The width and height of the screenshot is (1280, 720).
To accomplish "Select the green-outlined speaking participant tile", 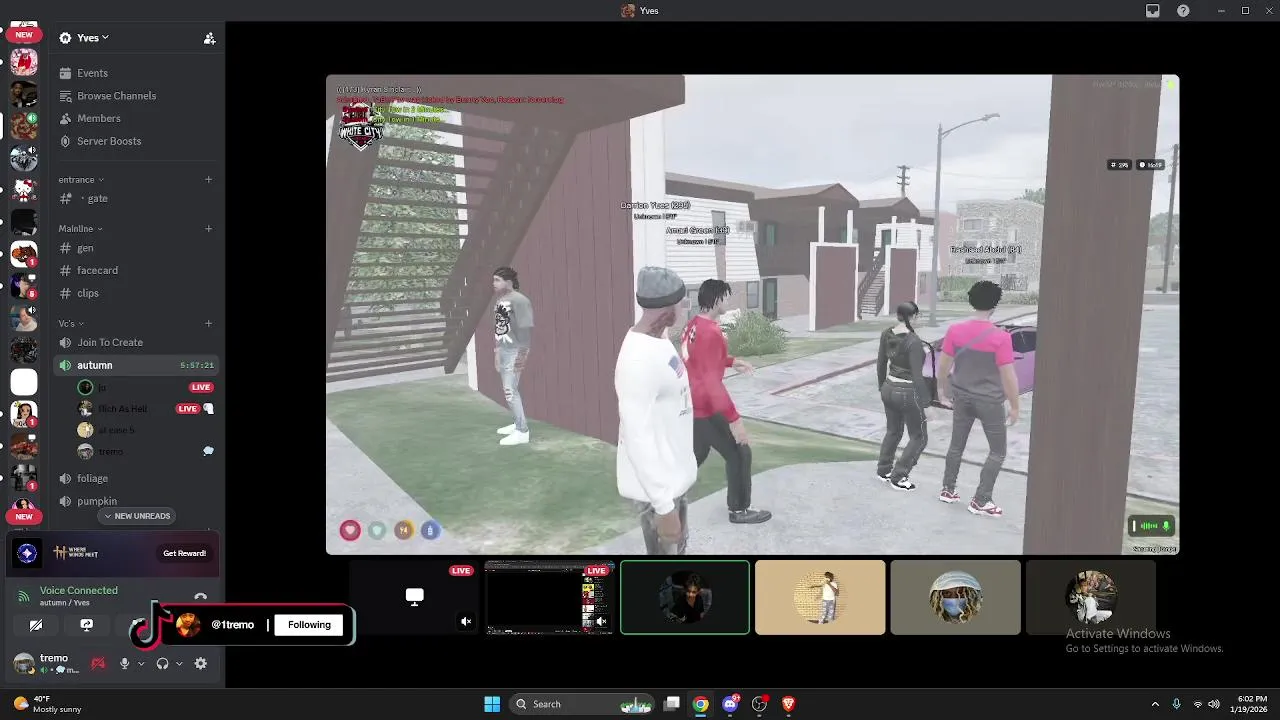I will [685, 598].
